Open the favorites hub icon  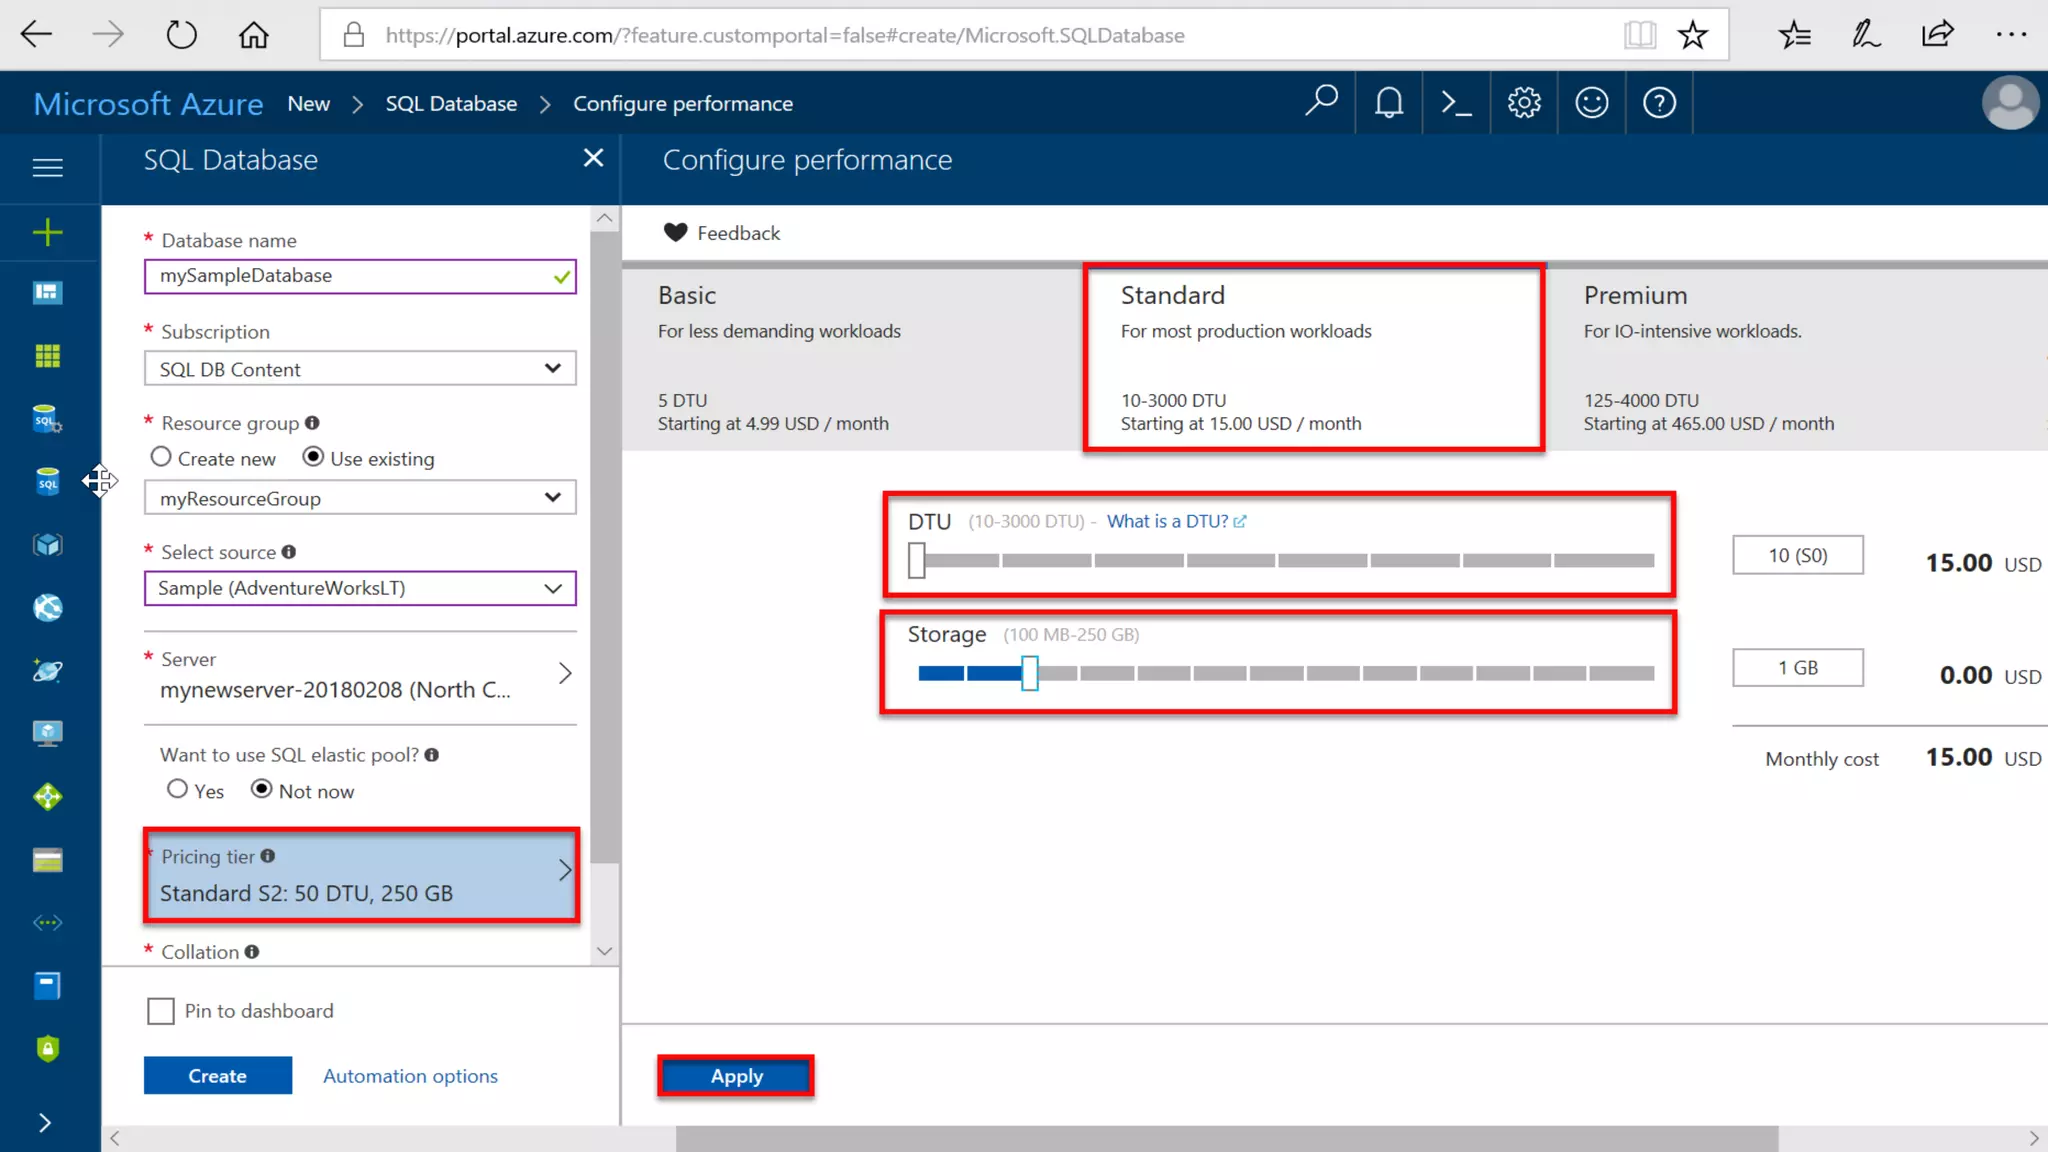(1794, 35)
